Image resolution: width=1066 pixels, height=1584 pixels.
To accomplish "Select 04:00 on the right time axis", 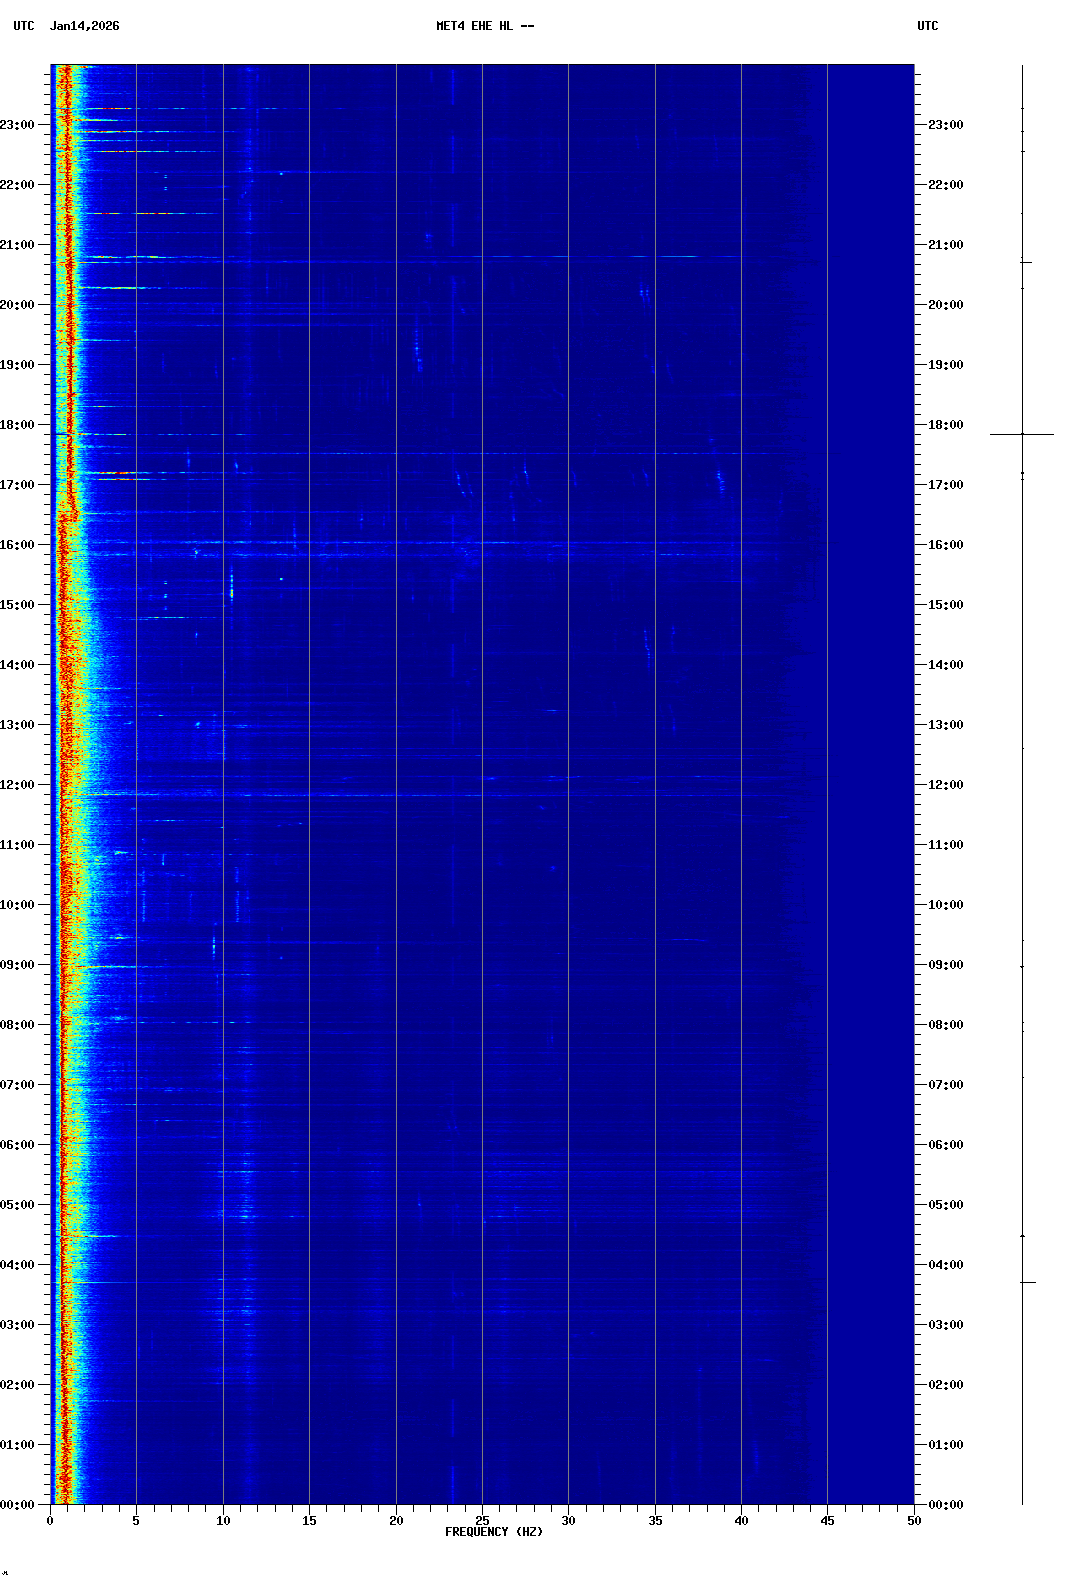I will pos(945,1265).
